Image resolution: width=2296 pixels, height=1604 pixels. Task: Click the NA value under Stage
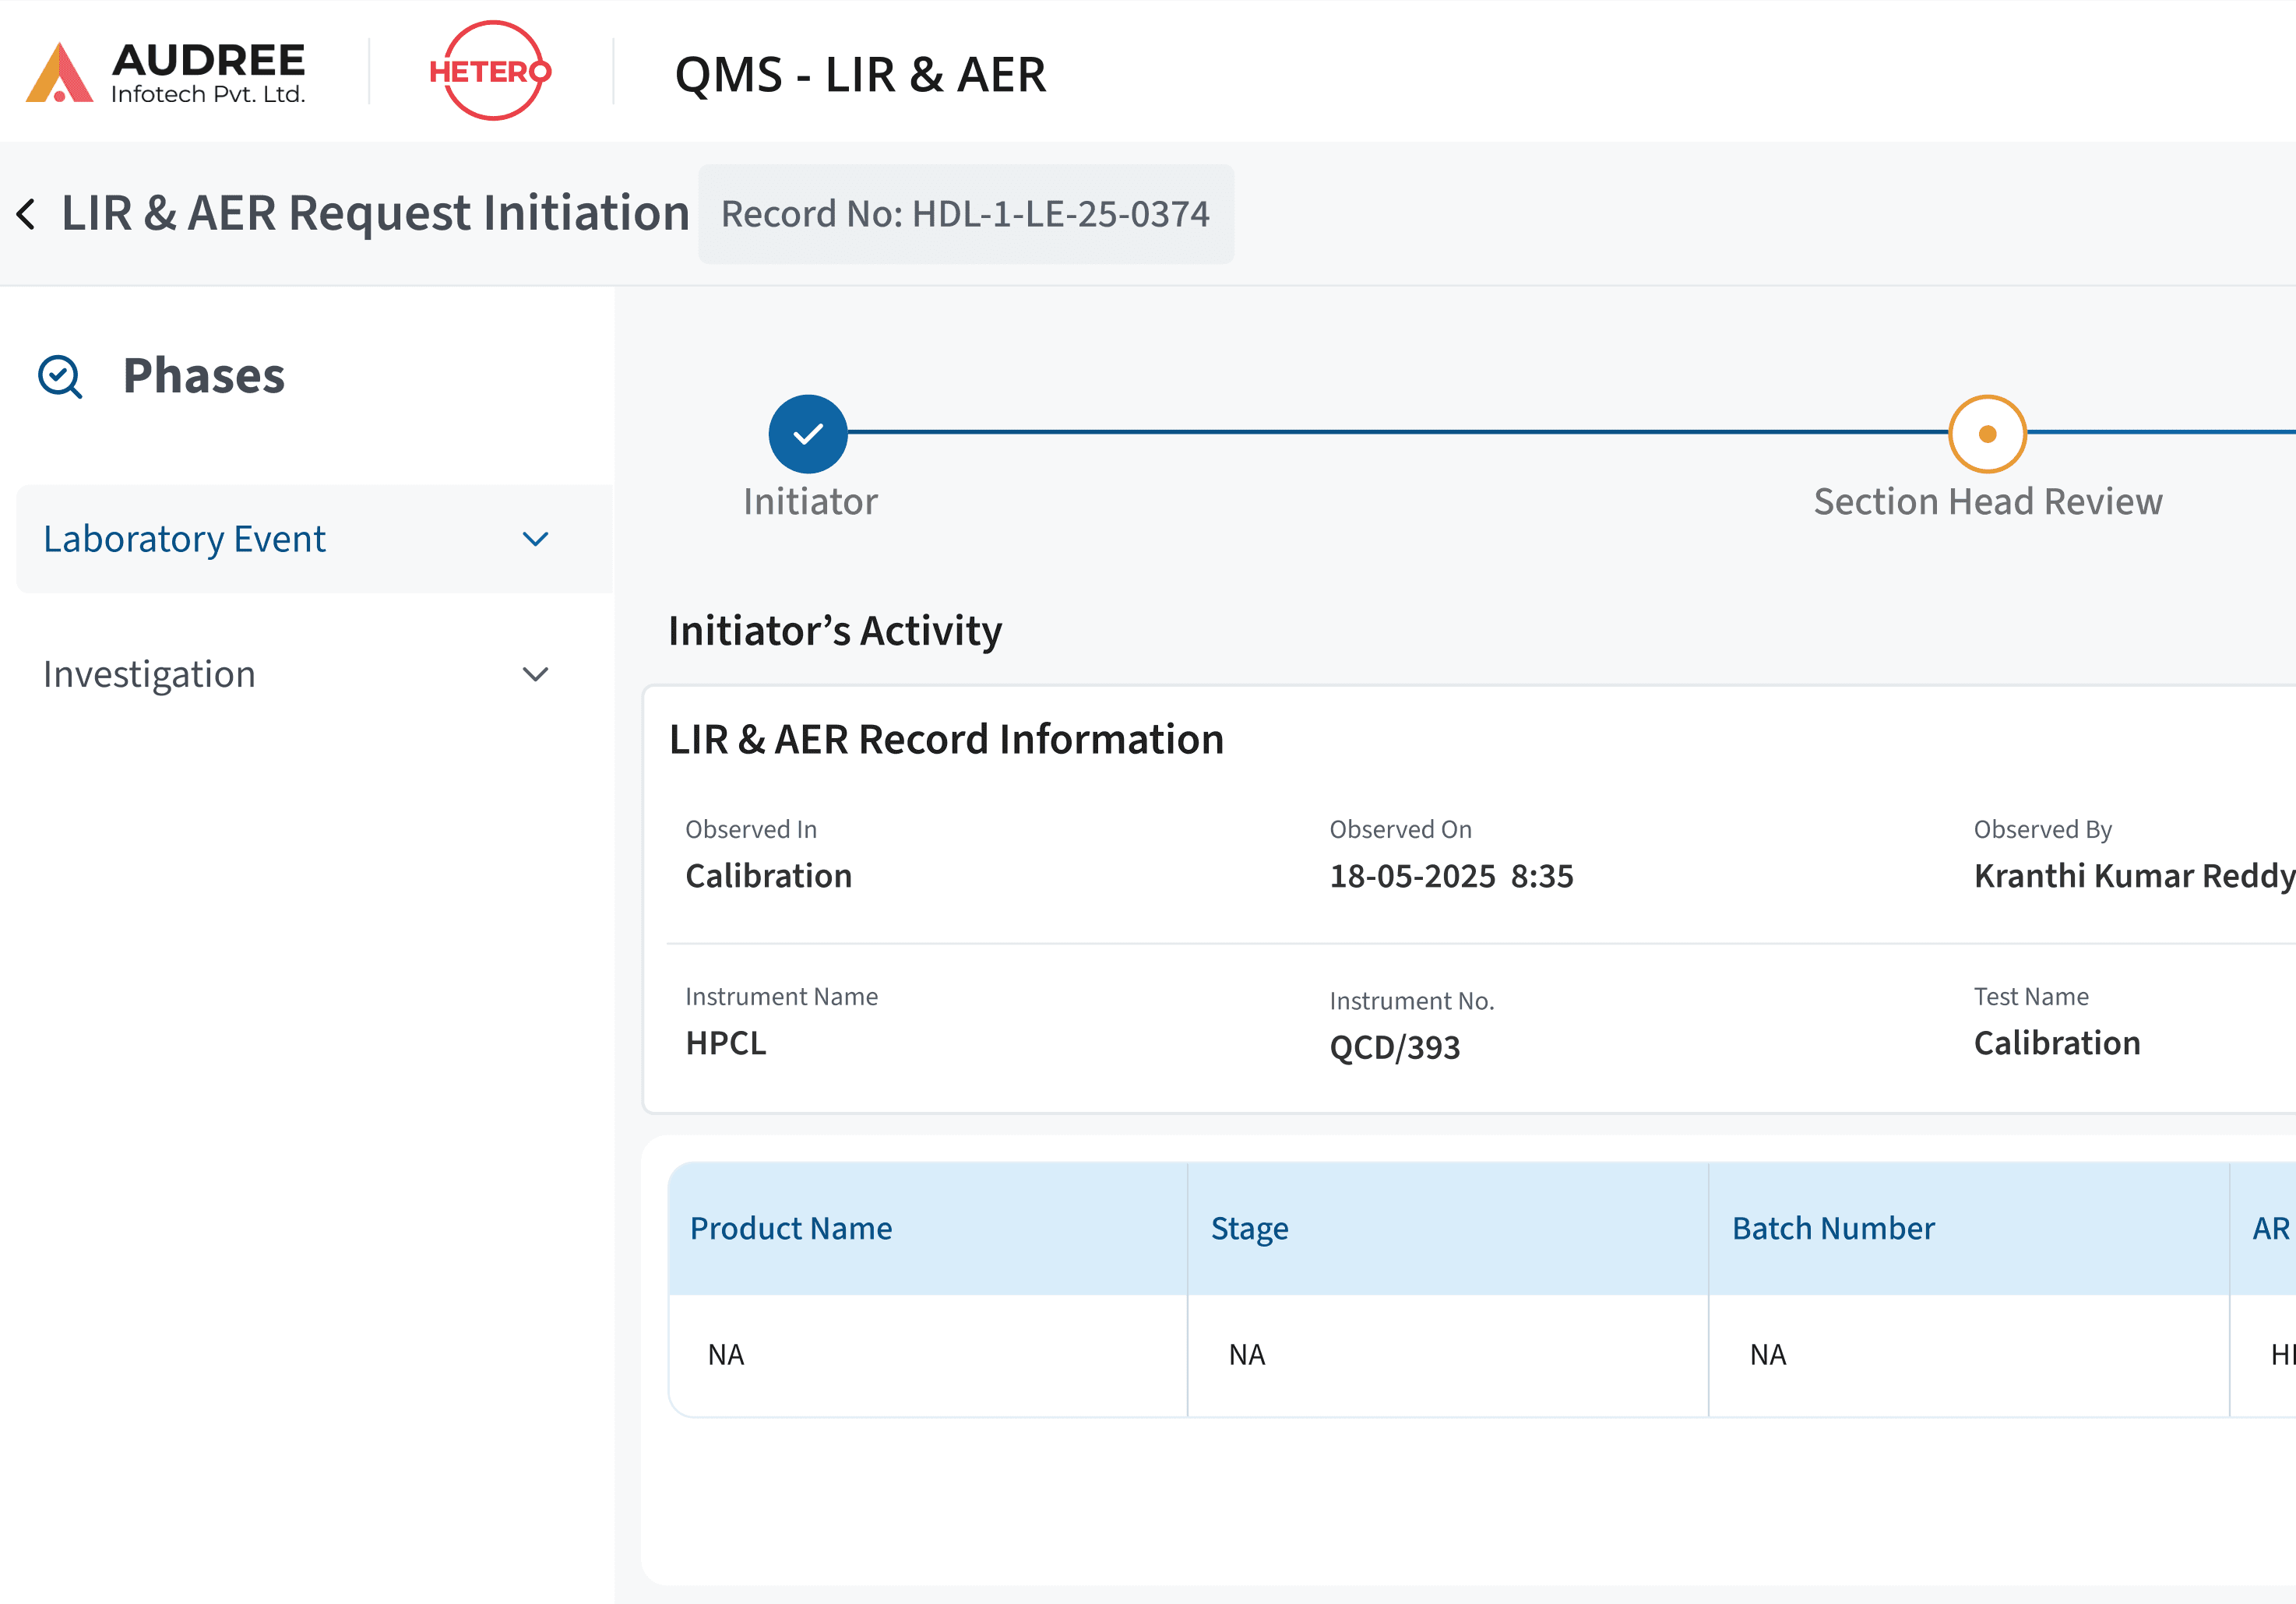[1246, 1354]
